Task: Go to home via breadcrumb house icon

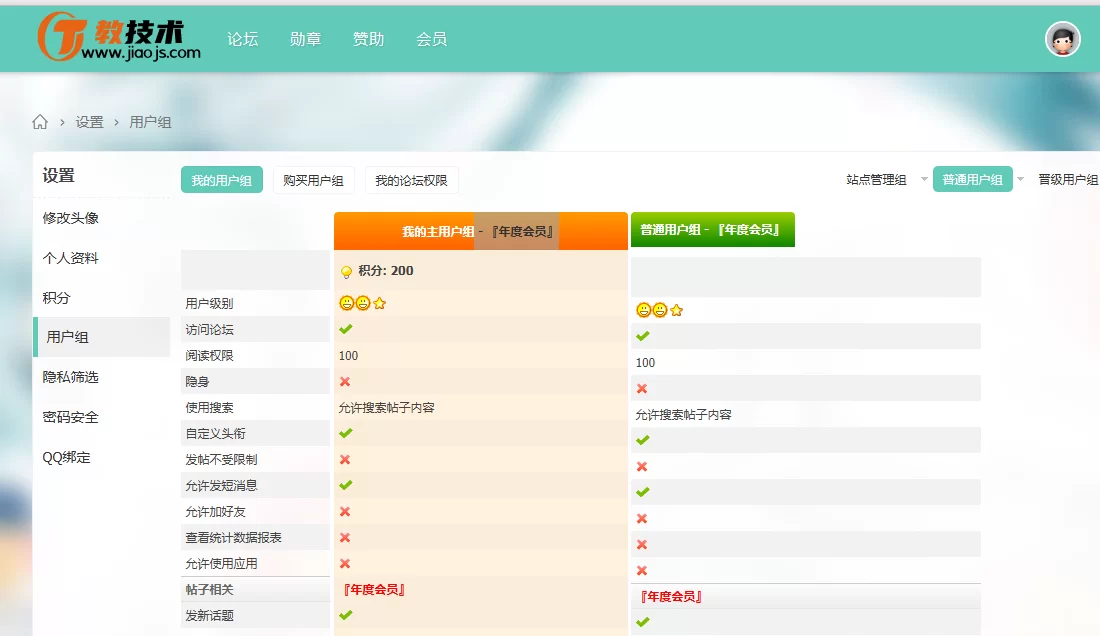Action: click(x=40, y=122)
